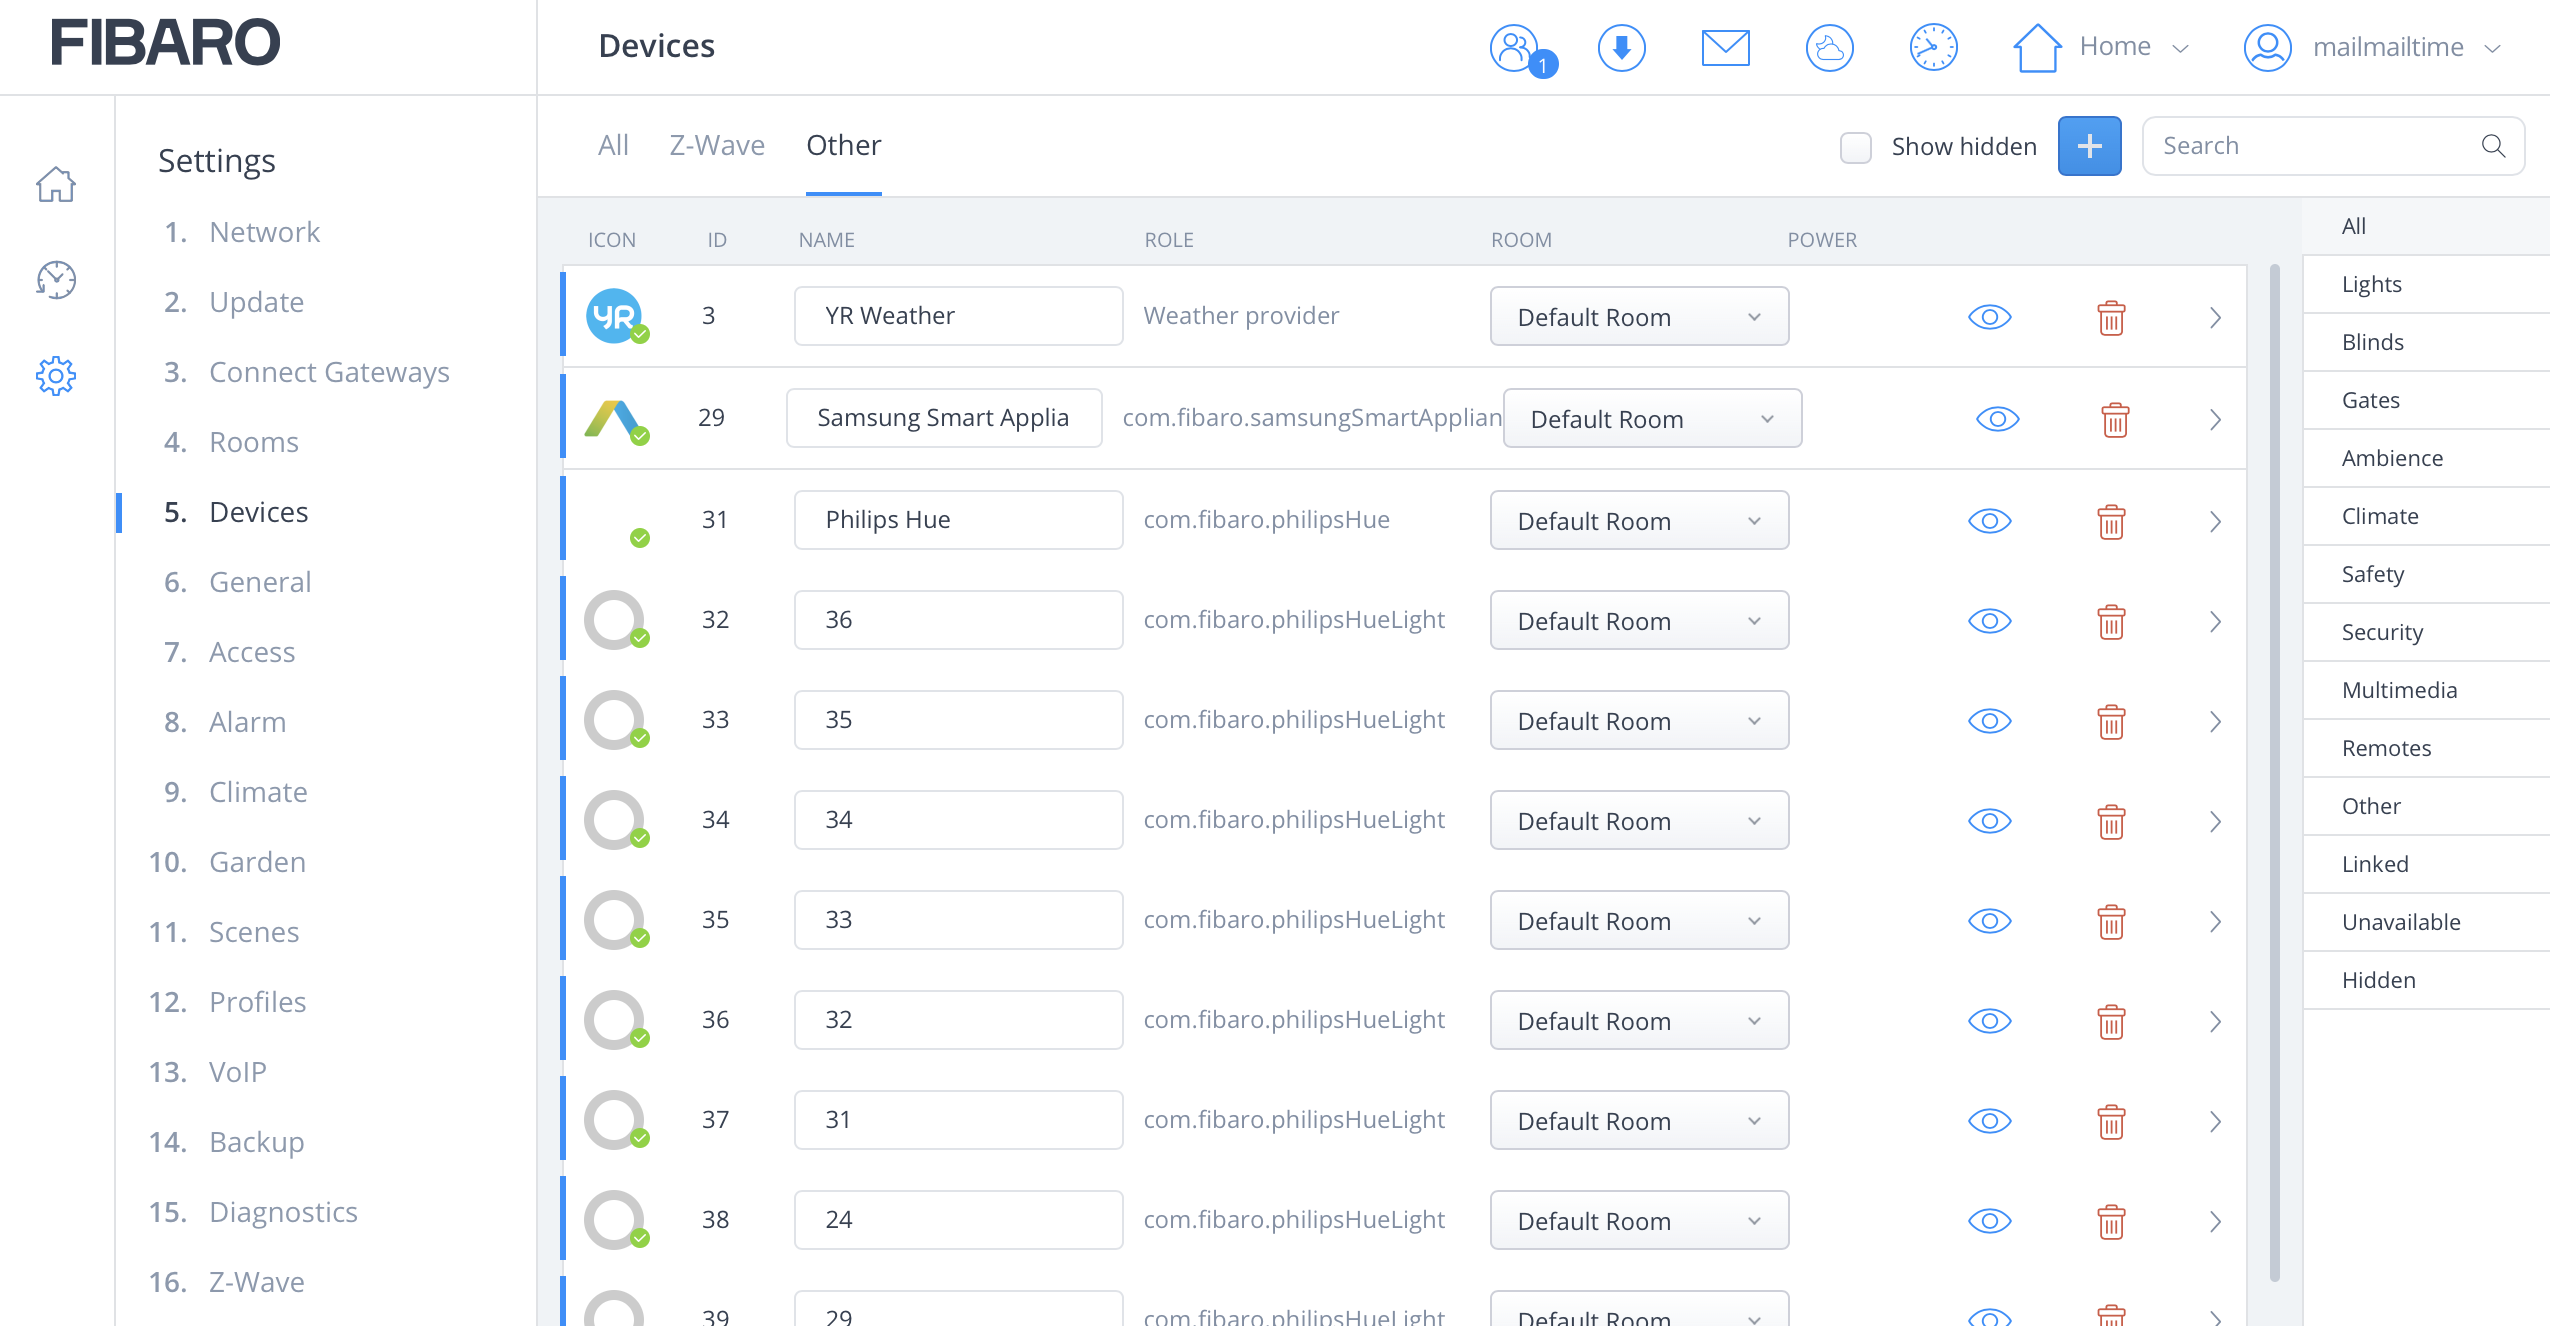This screenshot has height=1326, width=2550.
Task: Expand the Home location dropdown
Action: (x=2102, y=47)
